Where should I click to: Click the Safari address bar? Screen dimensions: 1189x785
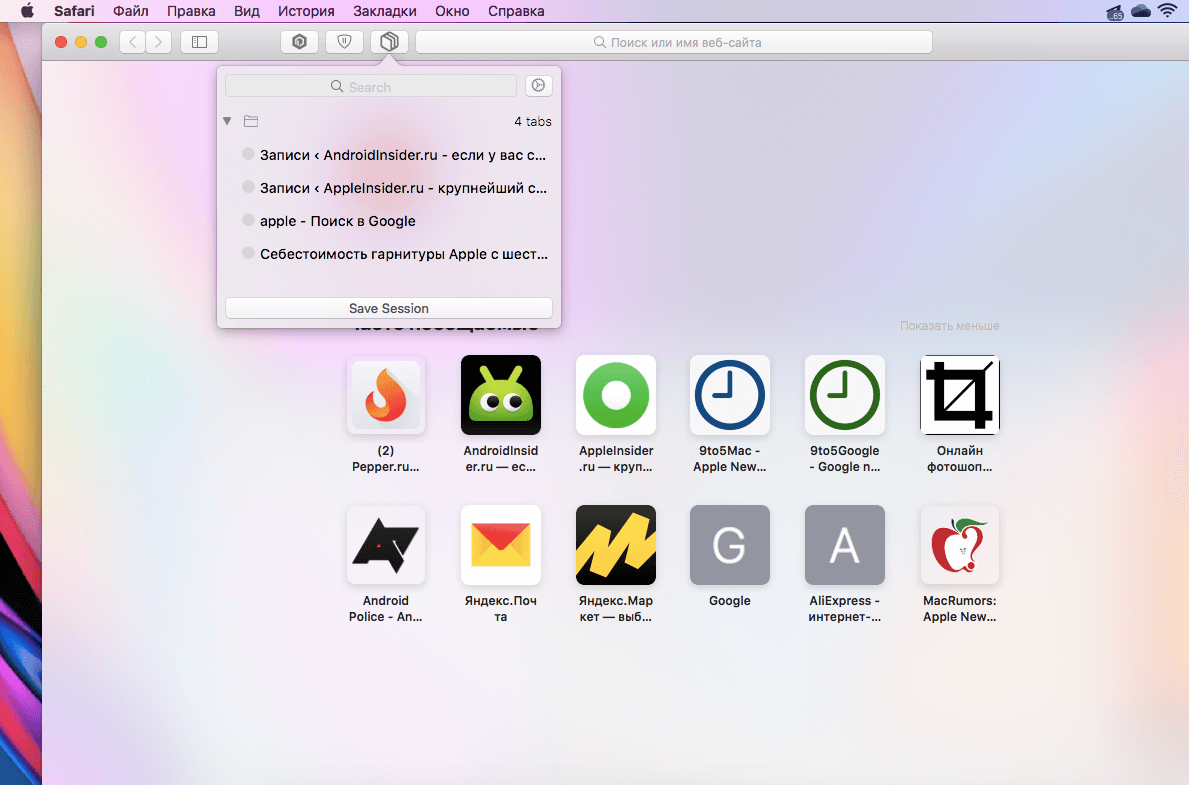(x=673, y=42)
